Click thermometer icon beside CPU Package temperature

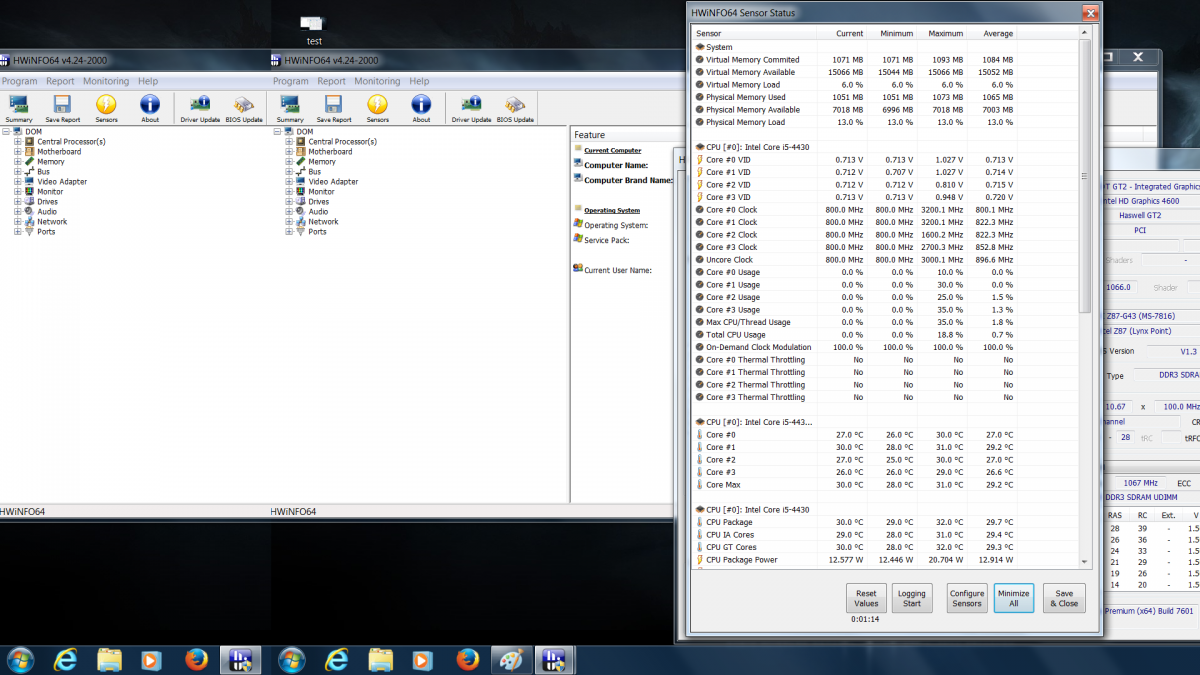point(700,522)
